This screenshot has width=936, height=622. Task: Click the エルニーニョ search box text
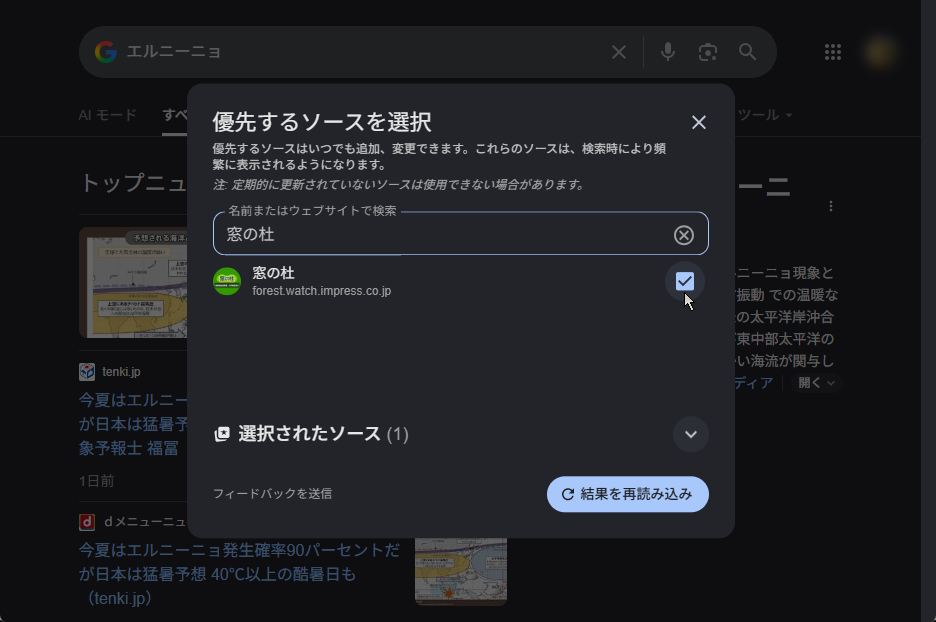(x=174, y=52)
